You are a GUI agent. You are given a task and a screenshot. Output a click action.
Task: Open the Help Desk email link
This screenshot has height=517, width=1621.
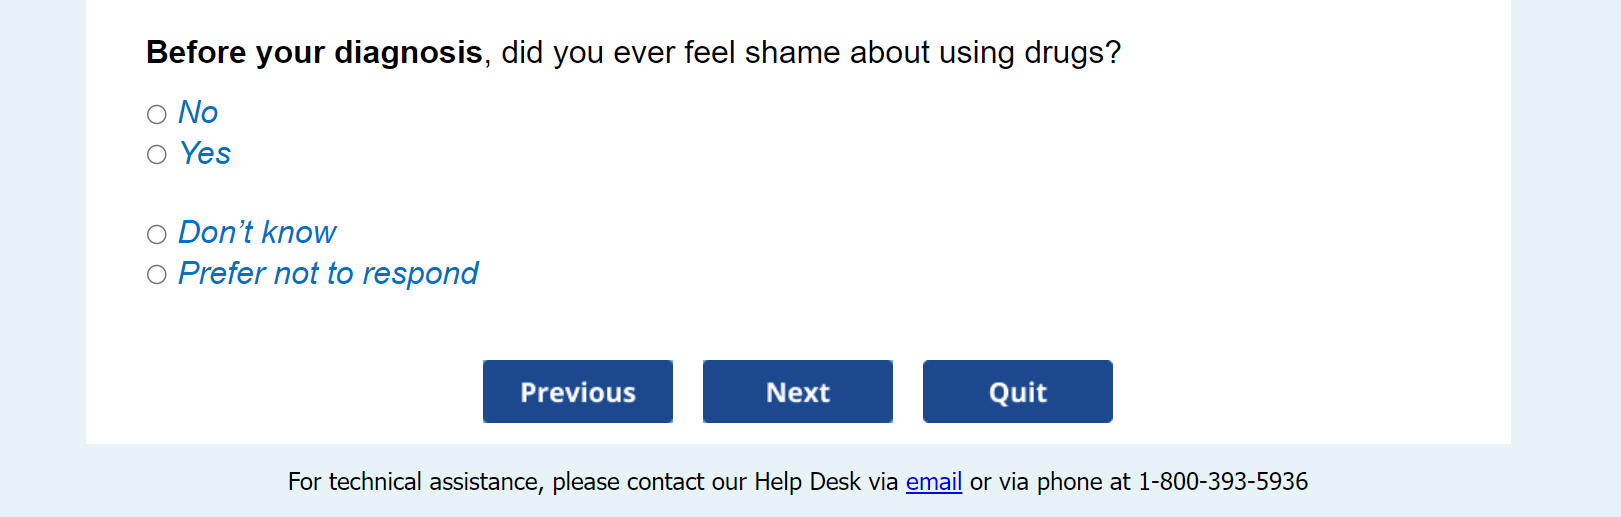point(933,482)
